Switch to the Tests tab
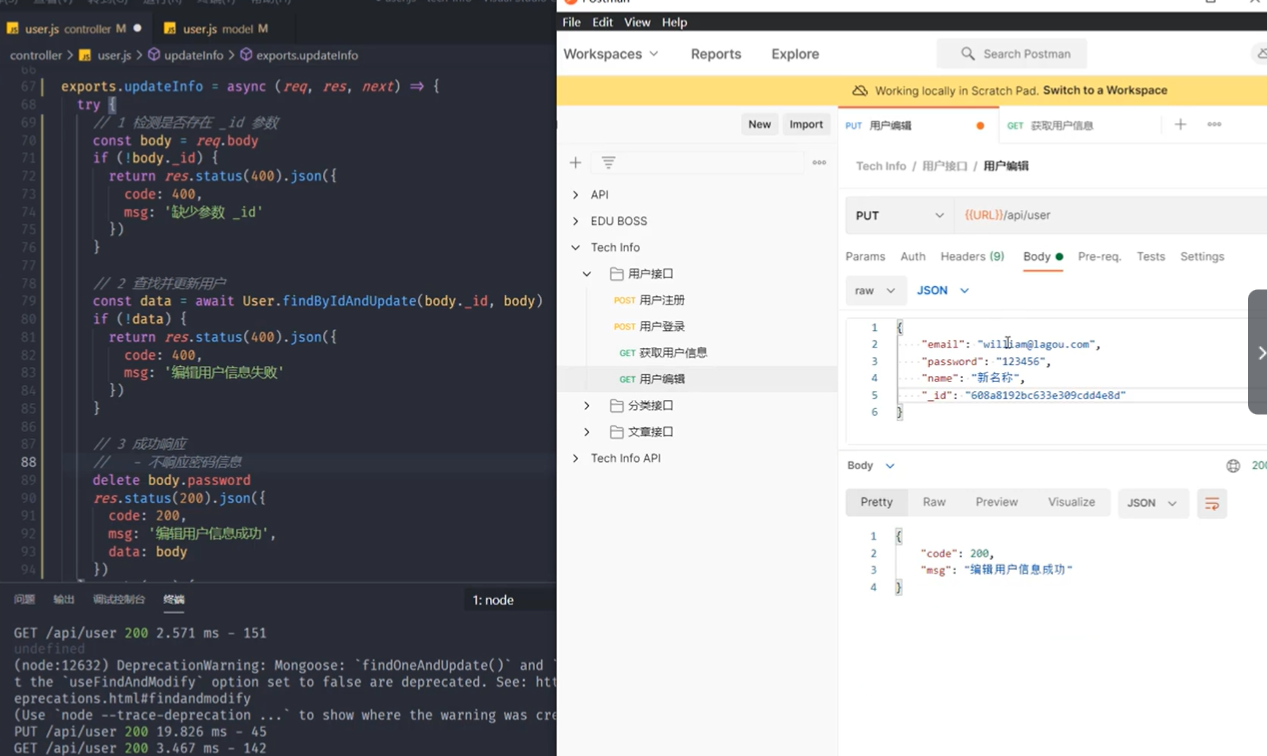Screen dimensions: 1267x756 click(1151, 257)
